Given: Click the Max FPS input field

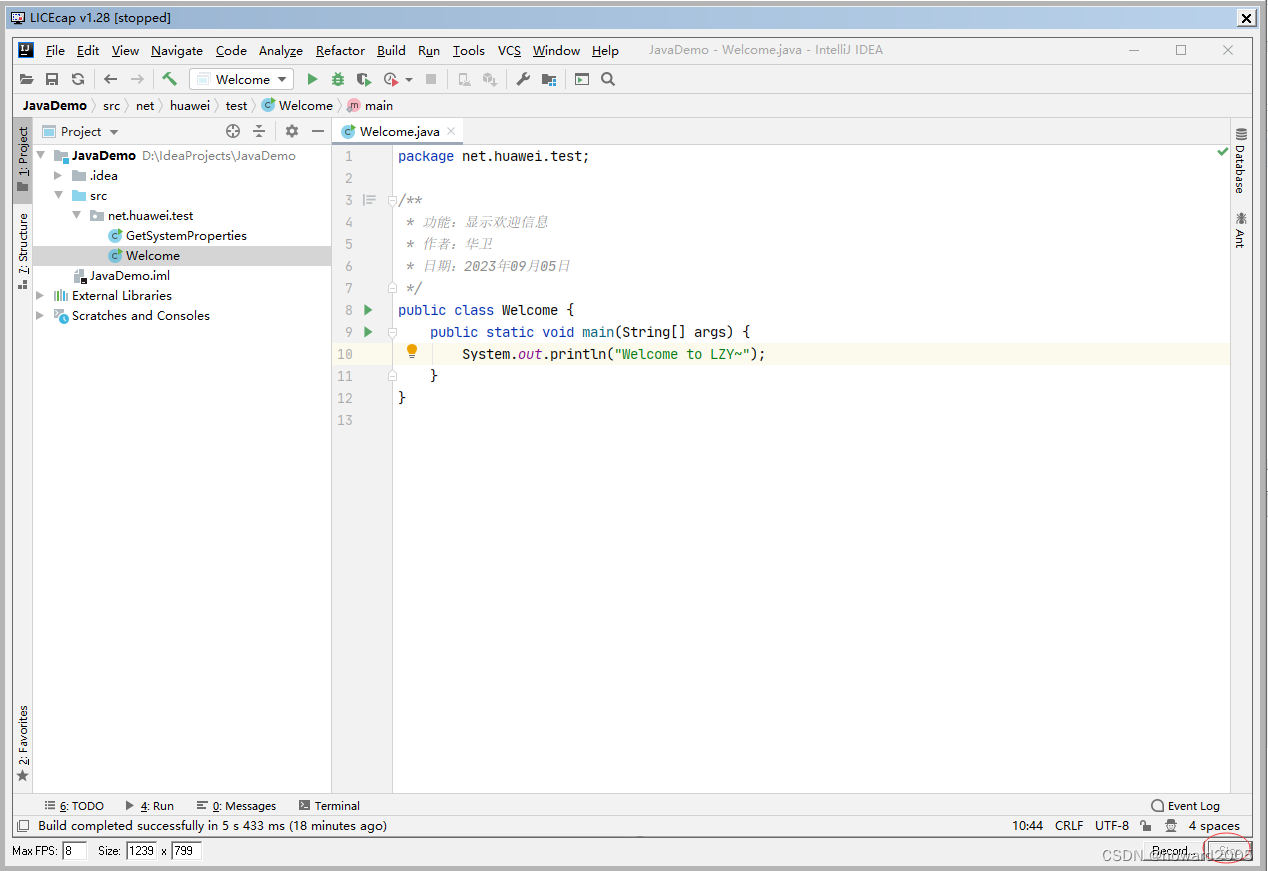Looking at the screenshot, I should point(75,851).
